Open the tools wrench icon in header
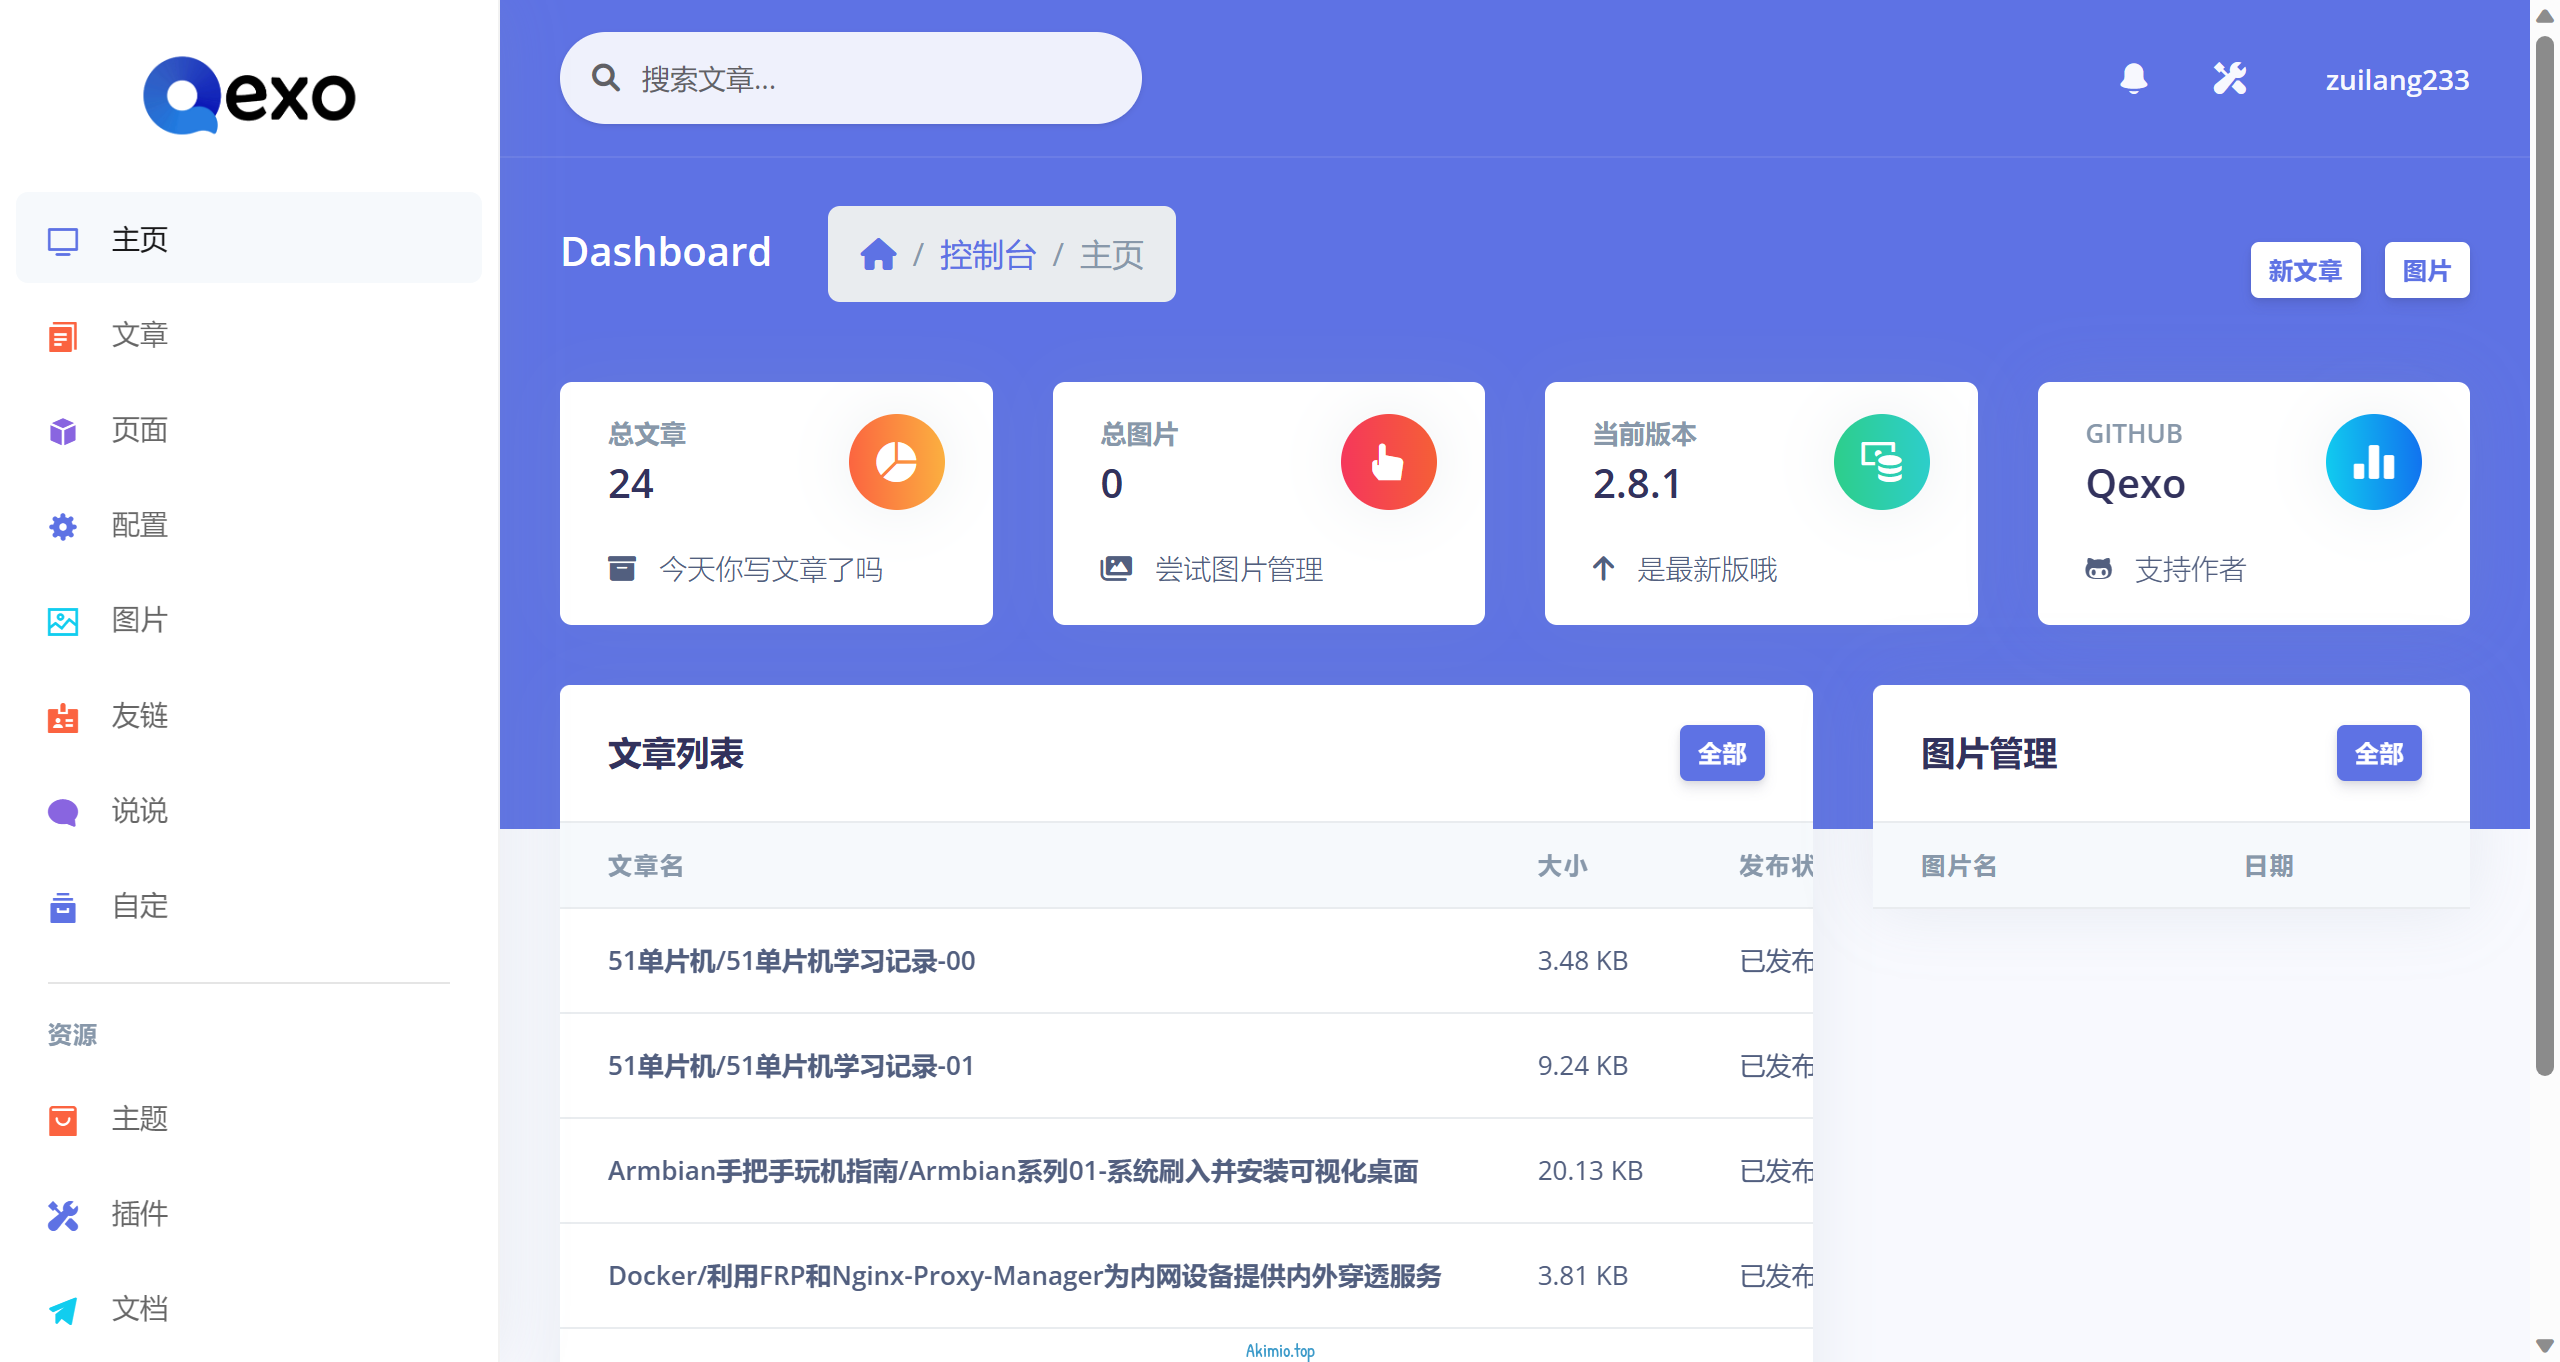Screen dimensions: 2560x1362 pyautogui.click(x=2229, y=78)
